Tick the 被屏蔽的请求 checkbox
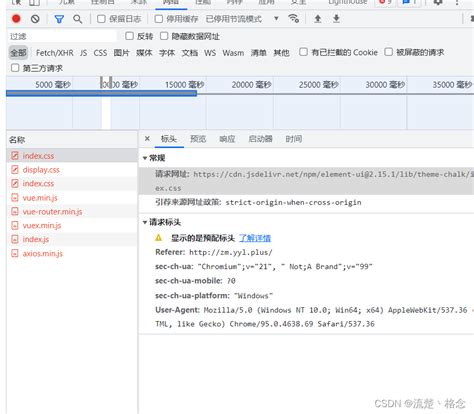Image resolution: width=474 pixels, height=414 pixels. (x=388, y=52)
